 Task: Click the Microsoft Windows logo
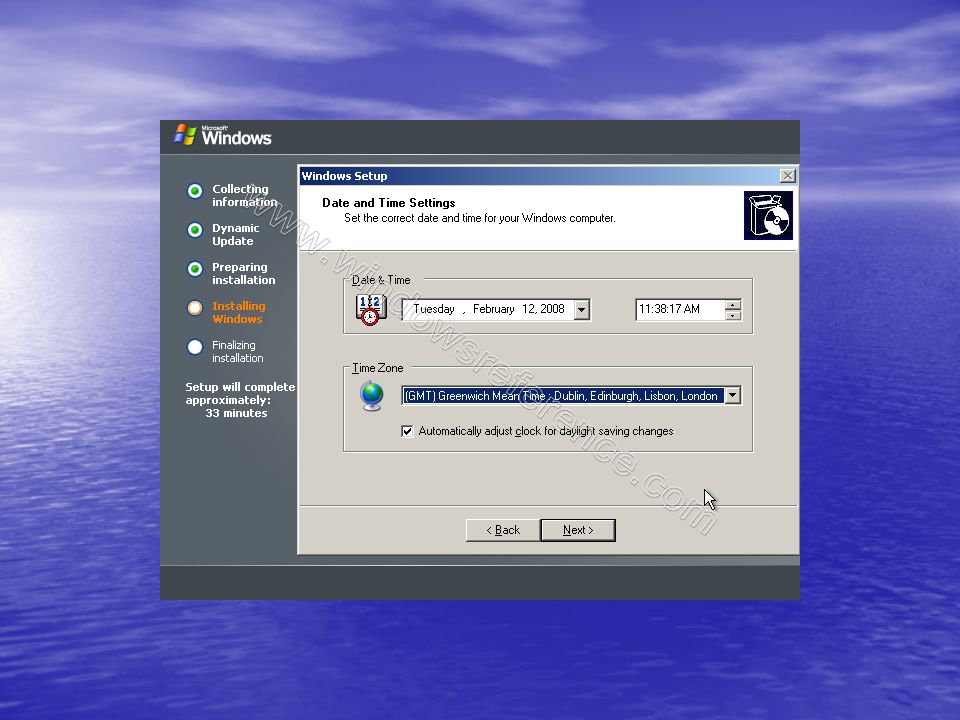tap(223, 135)
